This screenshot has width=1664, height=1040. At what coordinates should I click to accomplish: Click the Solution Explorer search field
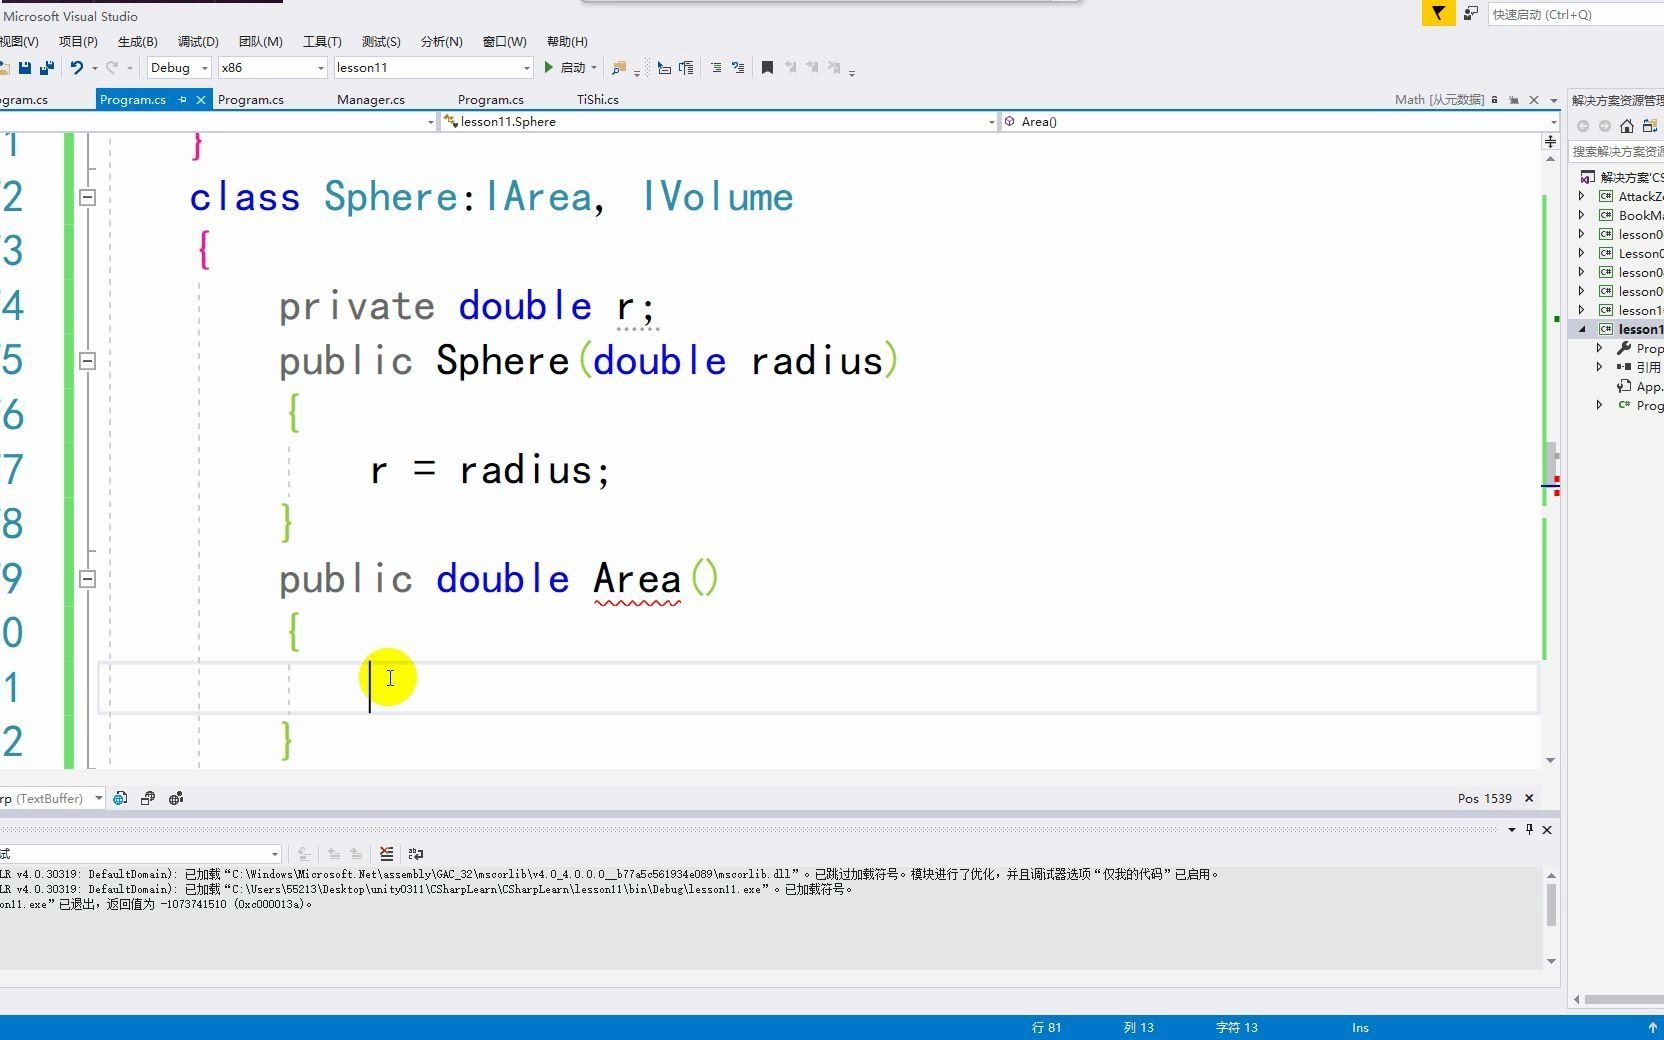[x=1617, y=151]
